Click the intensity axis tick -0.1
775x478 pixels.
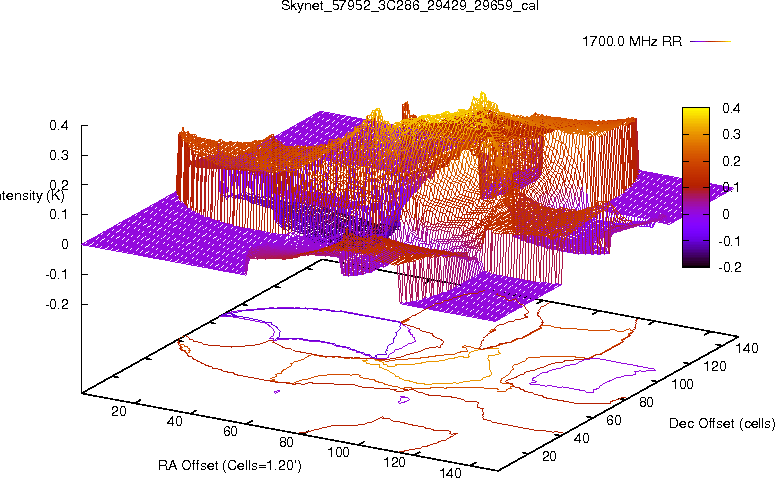pyautogui.click(x=57, y=274)
